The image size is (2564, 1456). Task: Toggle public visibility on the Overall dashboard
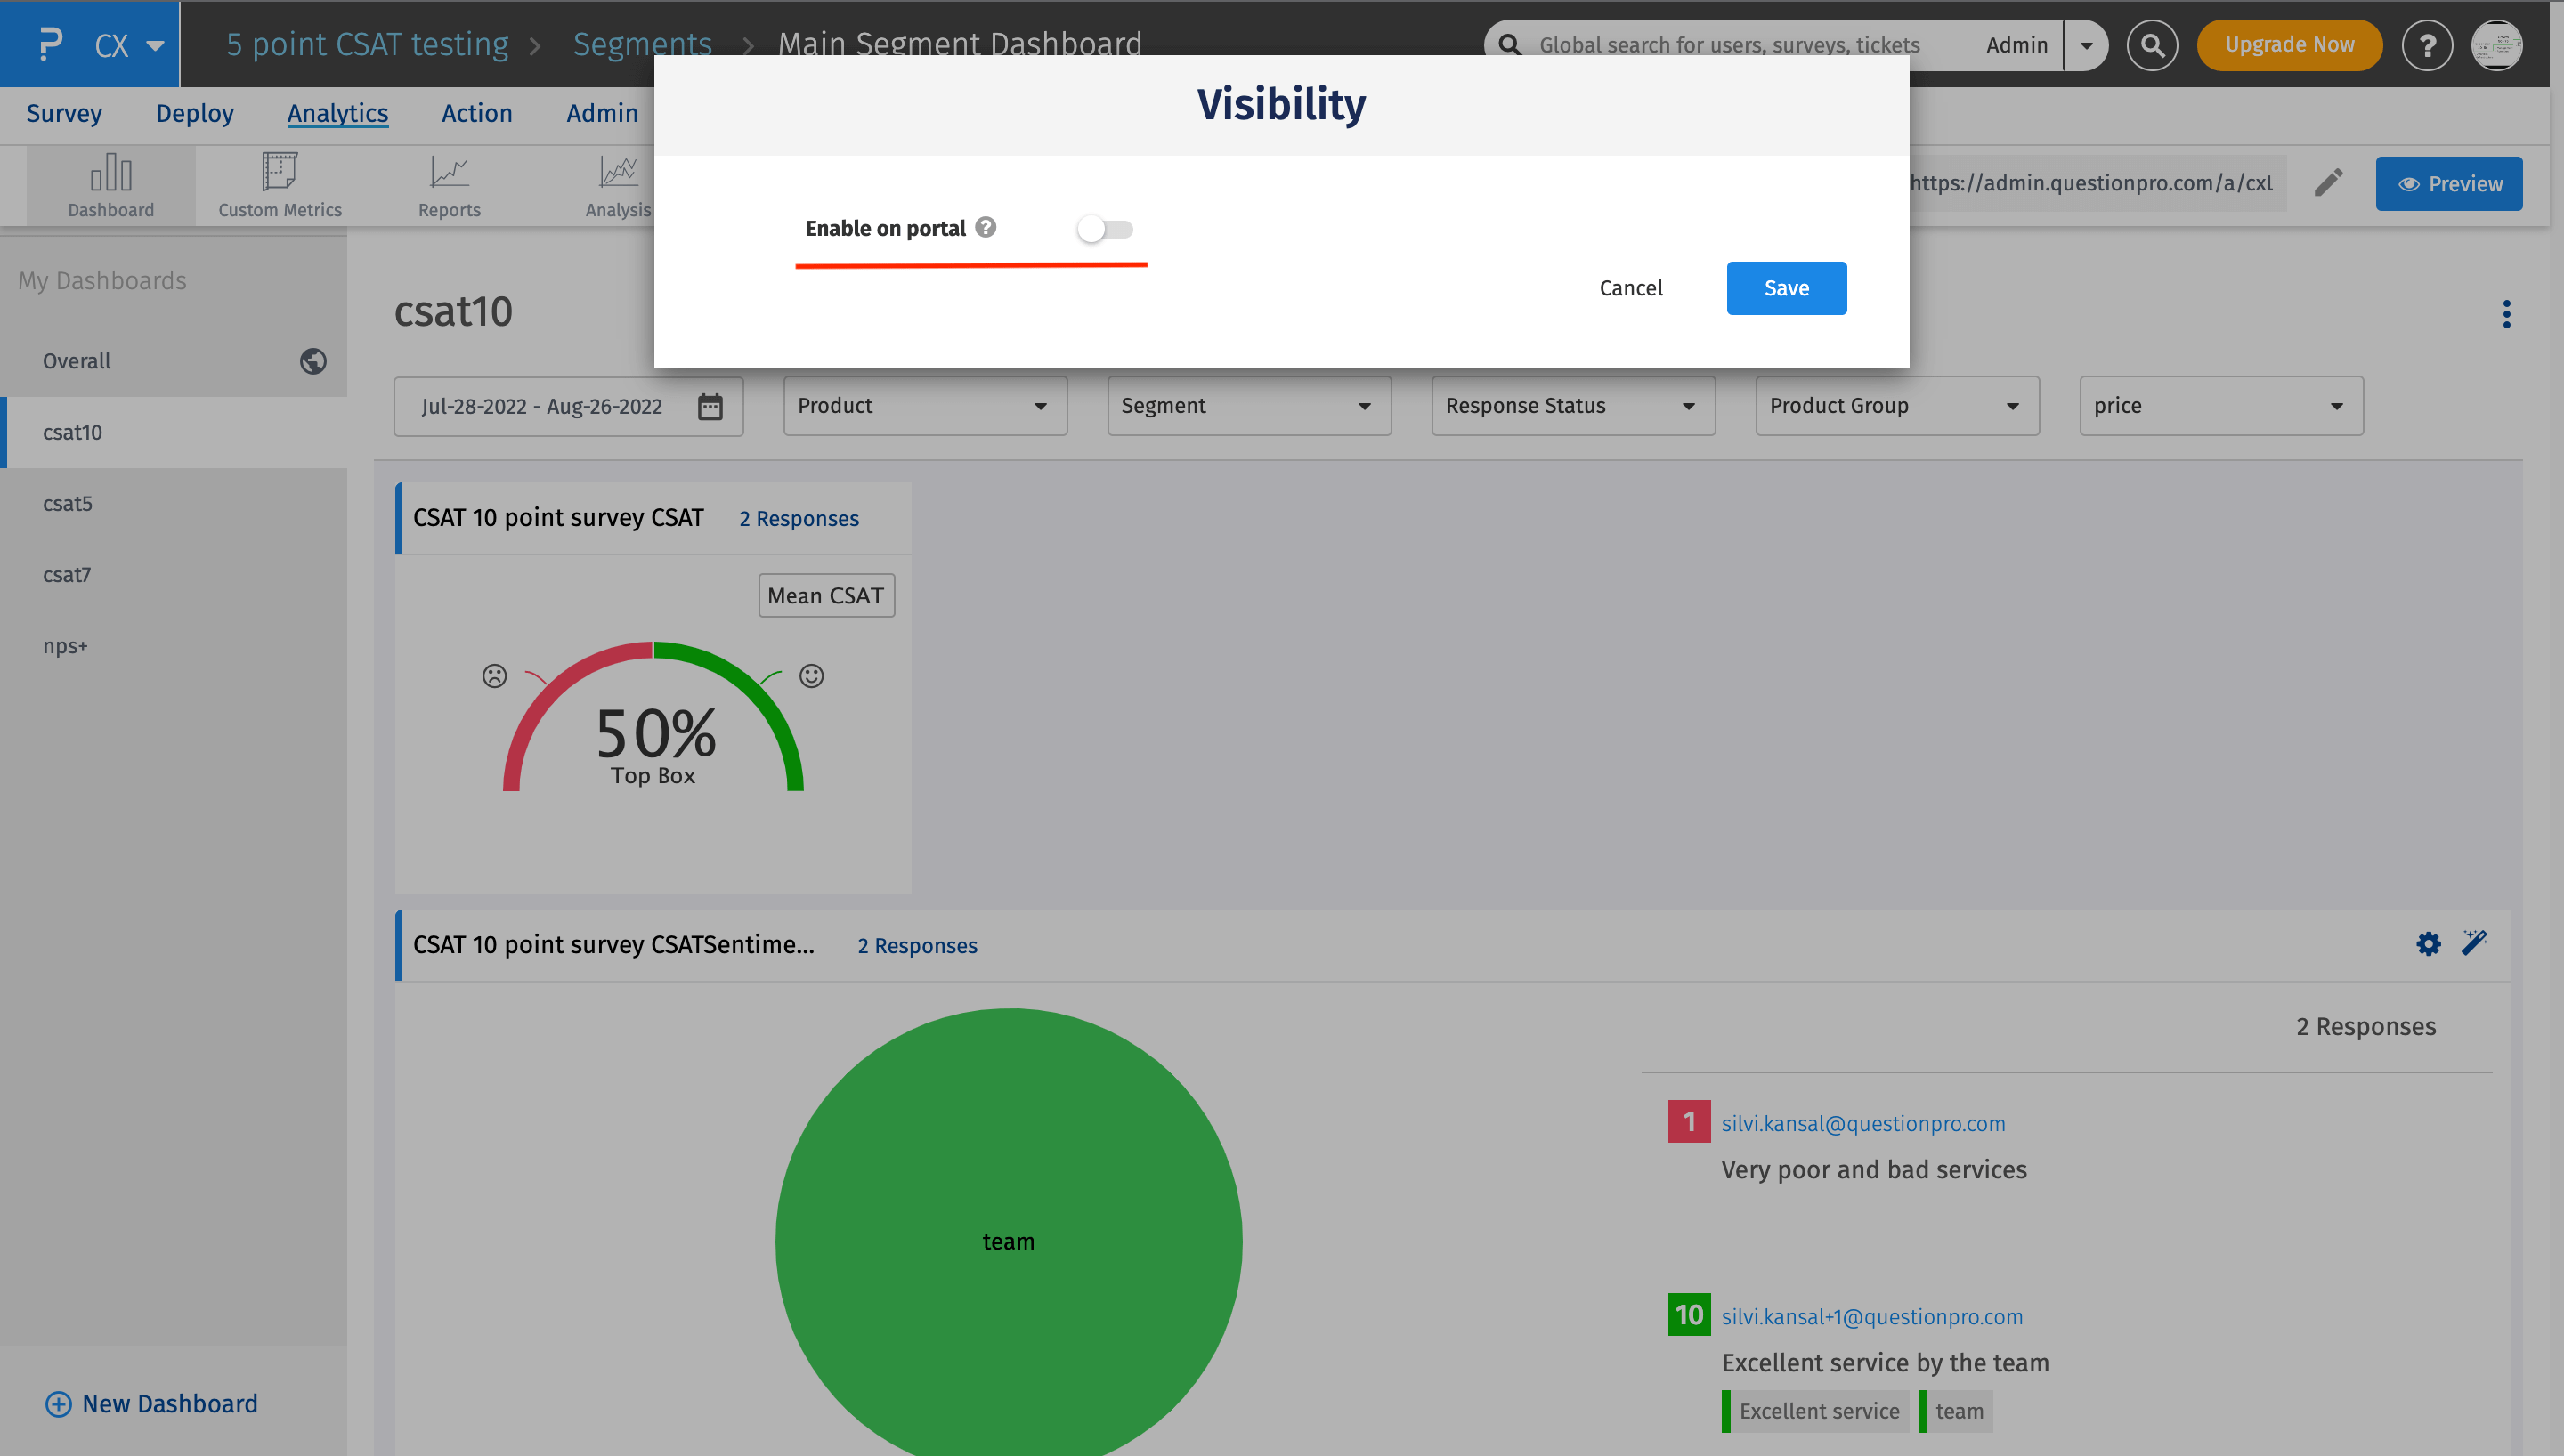coord(311,361)
